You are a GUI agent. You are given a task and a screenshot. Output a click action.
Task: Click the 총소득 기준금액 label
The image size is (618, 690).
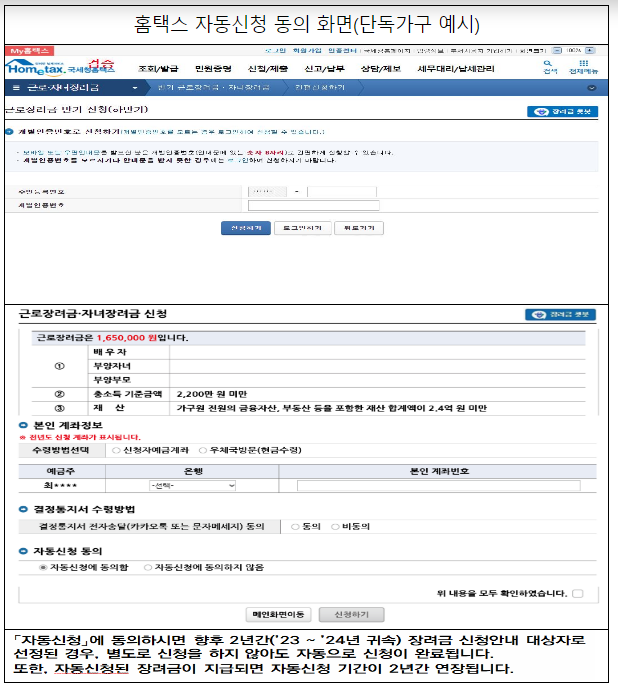pos(128,394)
